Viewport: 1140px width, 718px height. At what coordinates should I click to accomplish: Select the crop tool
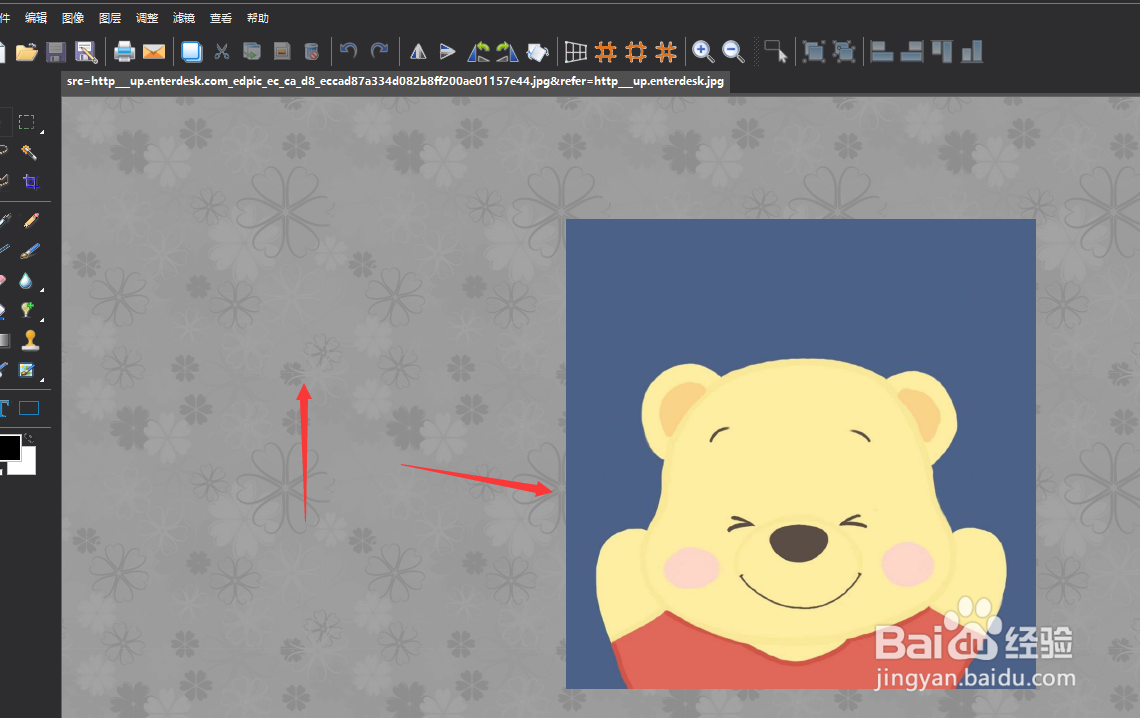[x=31, y=181]
